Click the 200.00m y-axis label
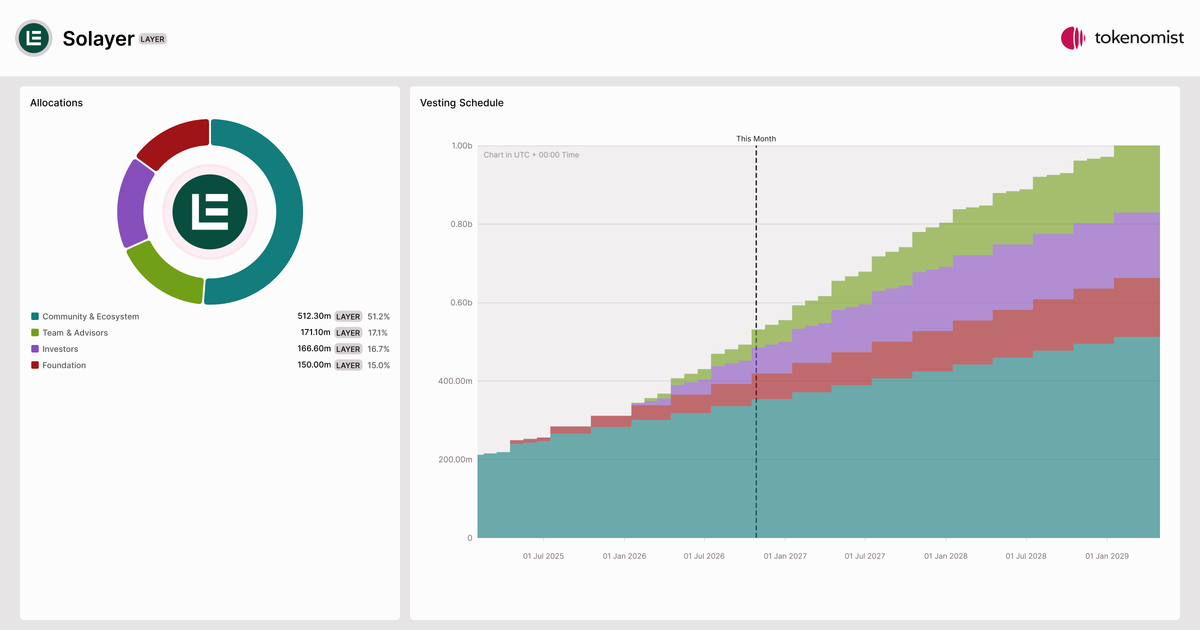The height and width of the screenshot is (630, 1200). (x=455, y=460)
